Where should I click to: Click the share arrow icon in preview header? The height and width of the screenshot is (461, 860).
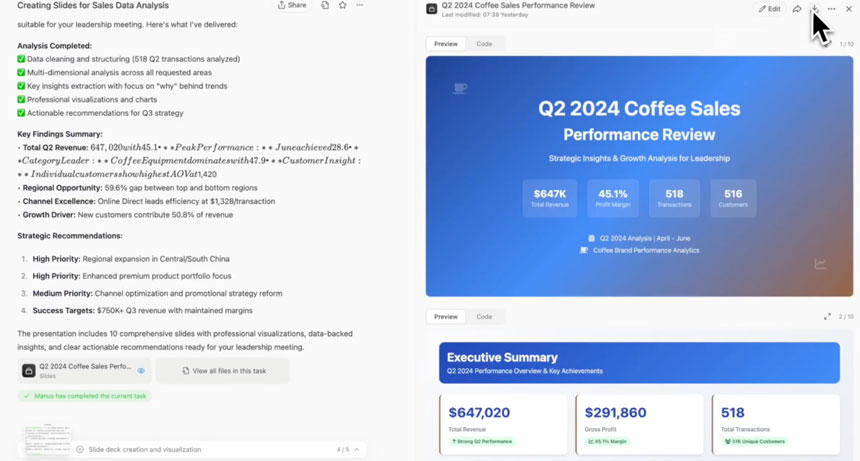tap(796, 9)
